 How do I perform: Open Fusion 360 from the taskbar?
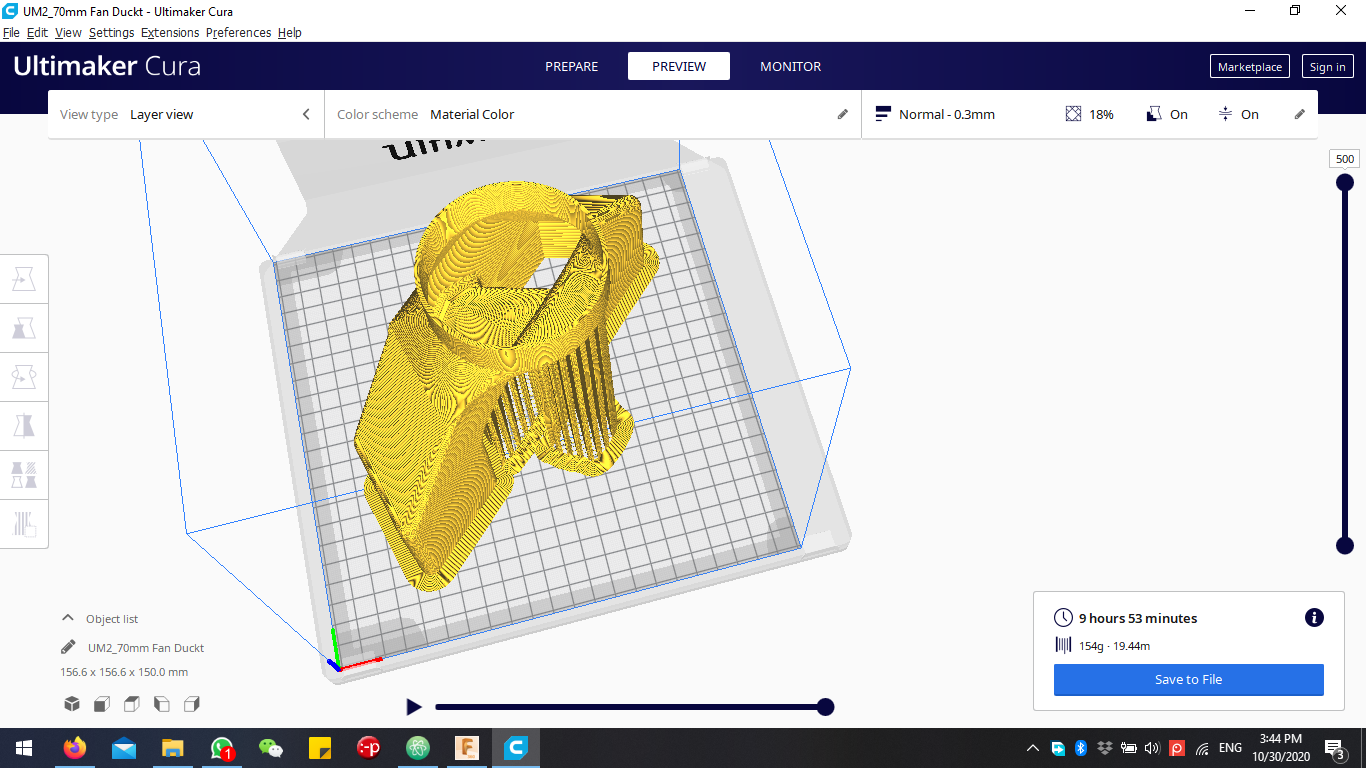point(467,747)
